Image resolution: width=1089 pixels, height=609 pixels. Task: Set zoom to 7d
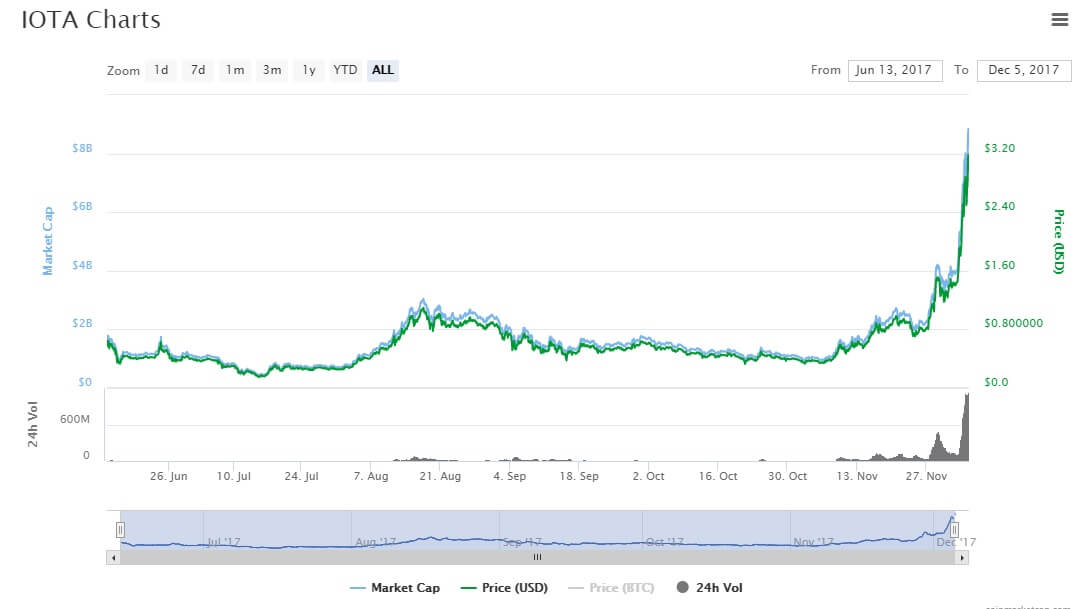click(198, 70)
